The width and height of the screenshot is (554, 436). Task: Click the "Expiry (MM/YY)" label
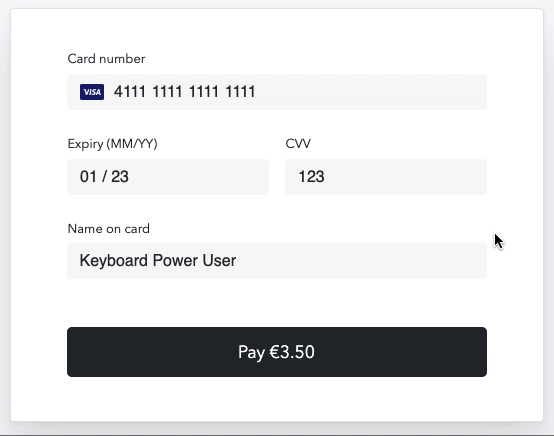click(x=112, y=144)
